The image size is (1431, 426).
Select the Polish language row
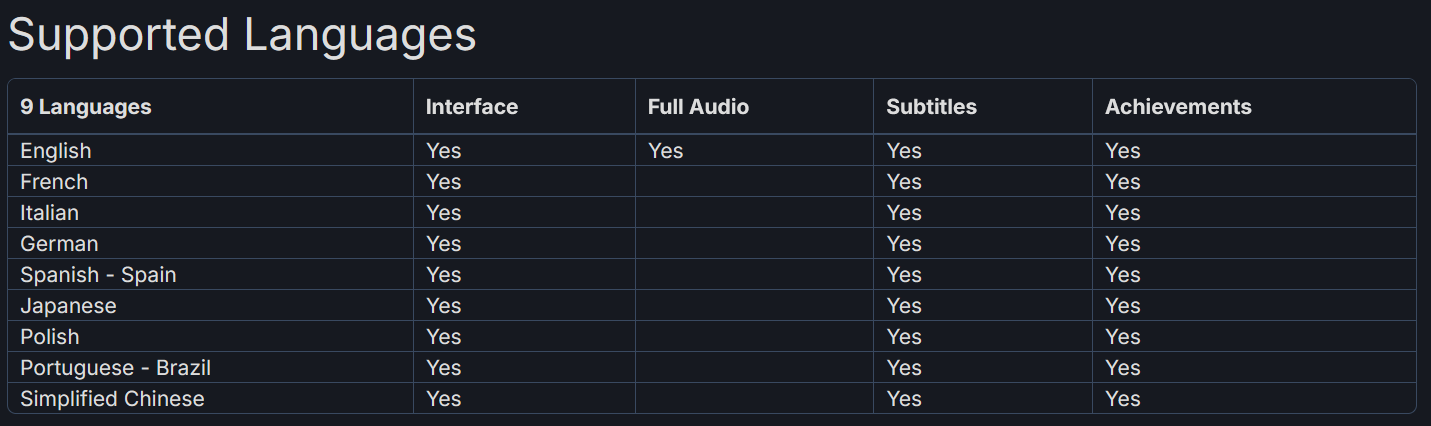pyautogui.click(x=712, y=337)
